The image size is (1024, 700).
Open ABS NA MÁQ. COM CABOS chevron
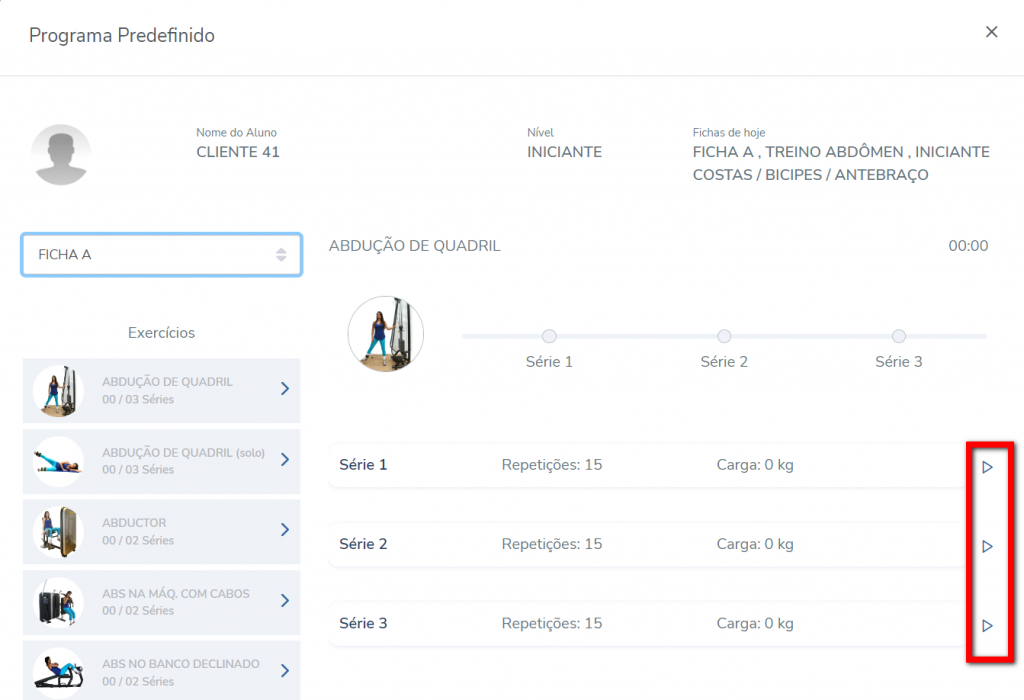284,600
